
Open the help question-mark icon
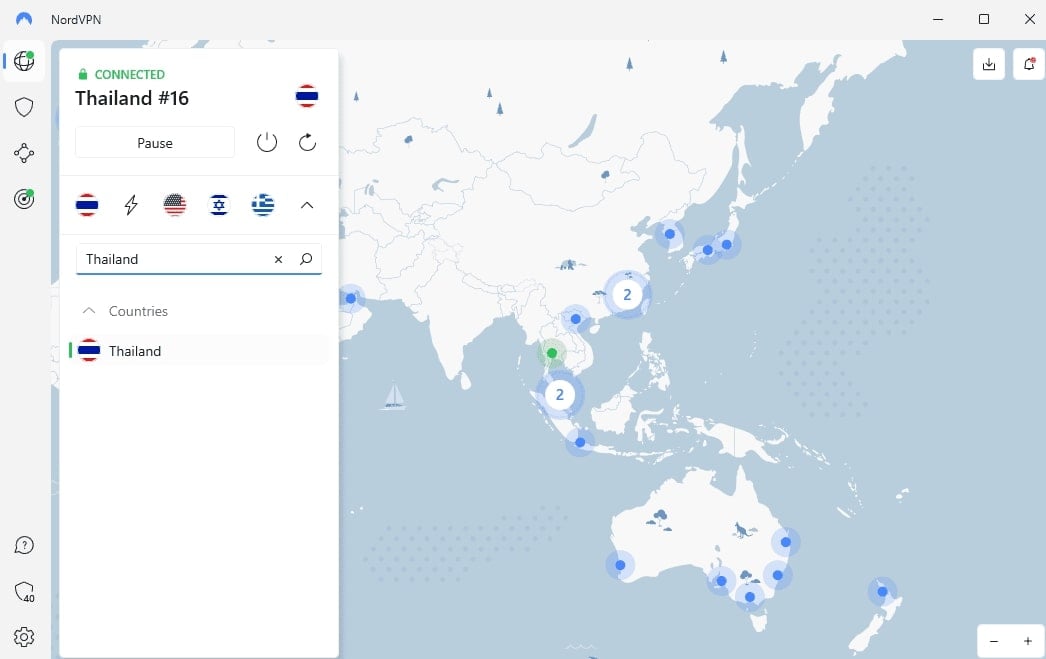click(x=24, y=545)
